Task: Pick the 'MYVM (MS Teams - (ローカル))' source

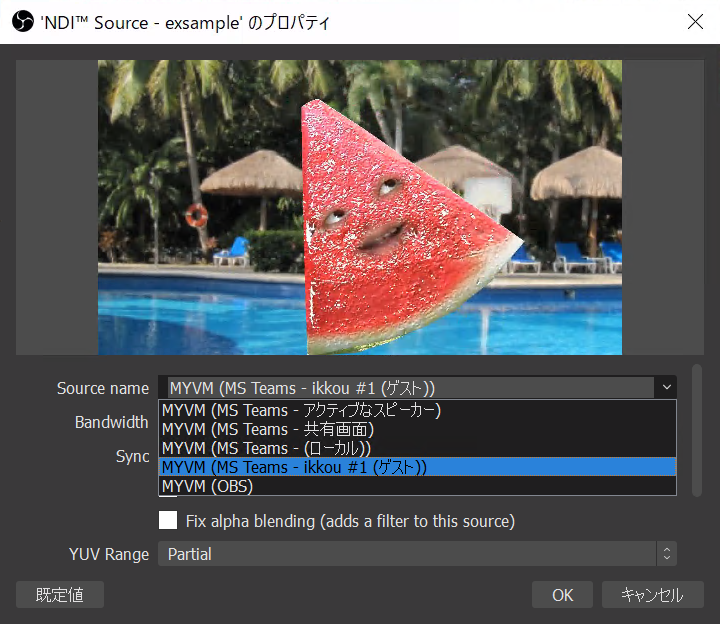Action: point(417,448)
